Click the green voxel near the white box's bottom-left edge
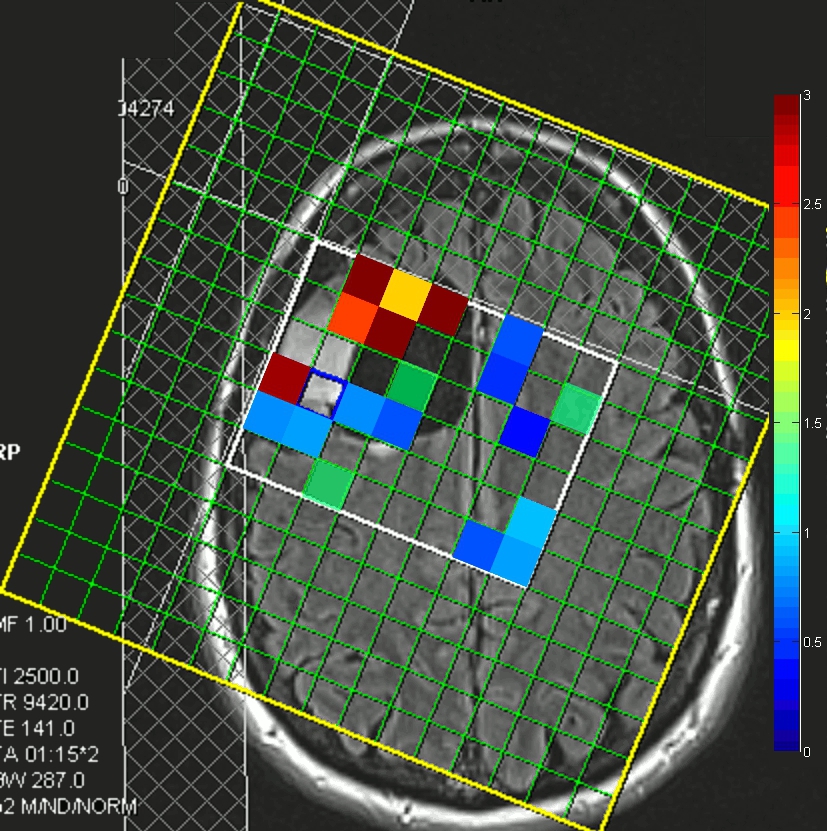 [x=330, y=483]
